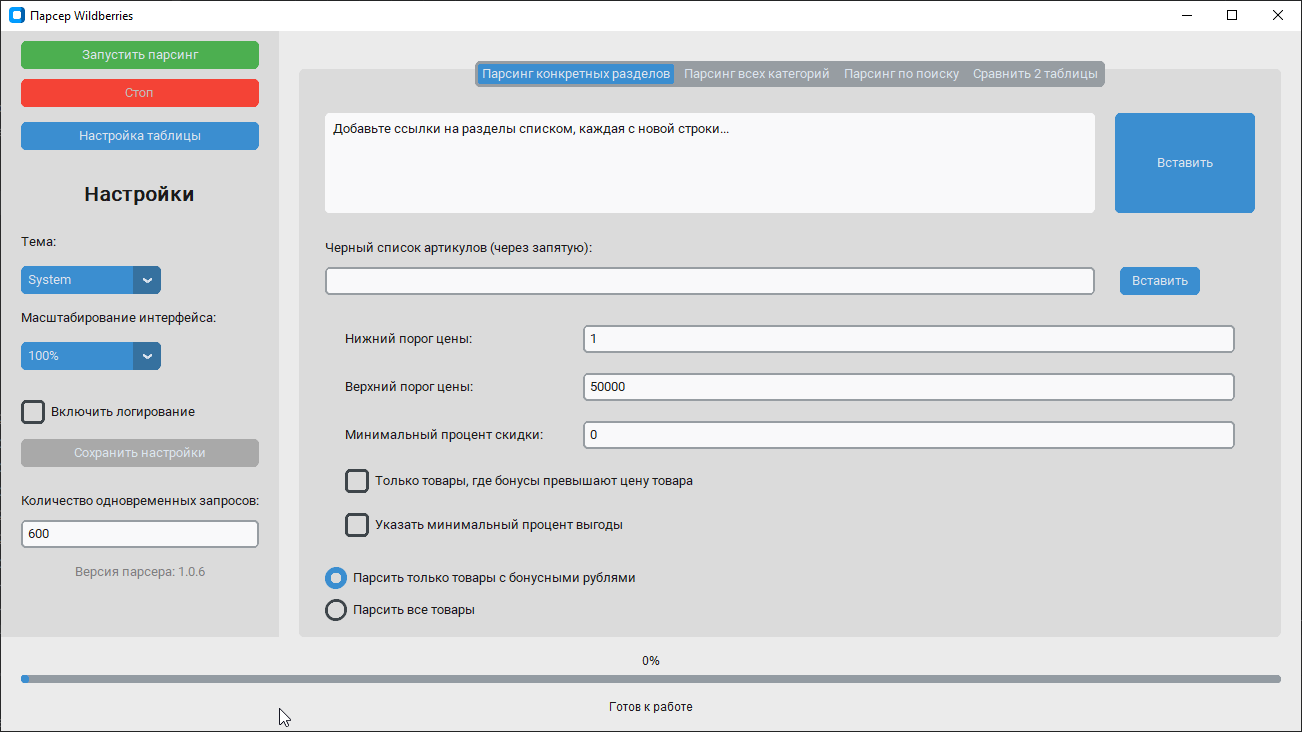This screenshot has width=1302, height=732.
Task: Tick Указать минимальный процент выгоды checkbox
Action: (357, 525)
